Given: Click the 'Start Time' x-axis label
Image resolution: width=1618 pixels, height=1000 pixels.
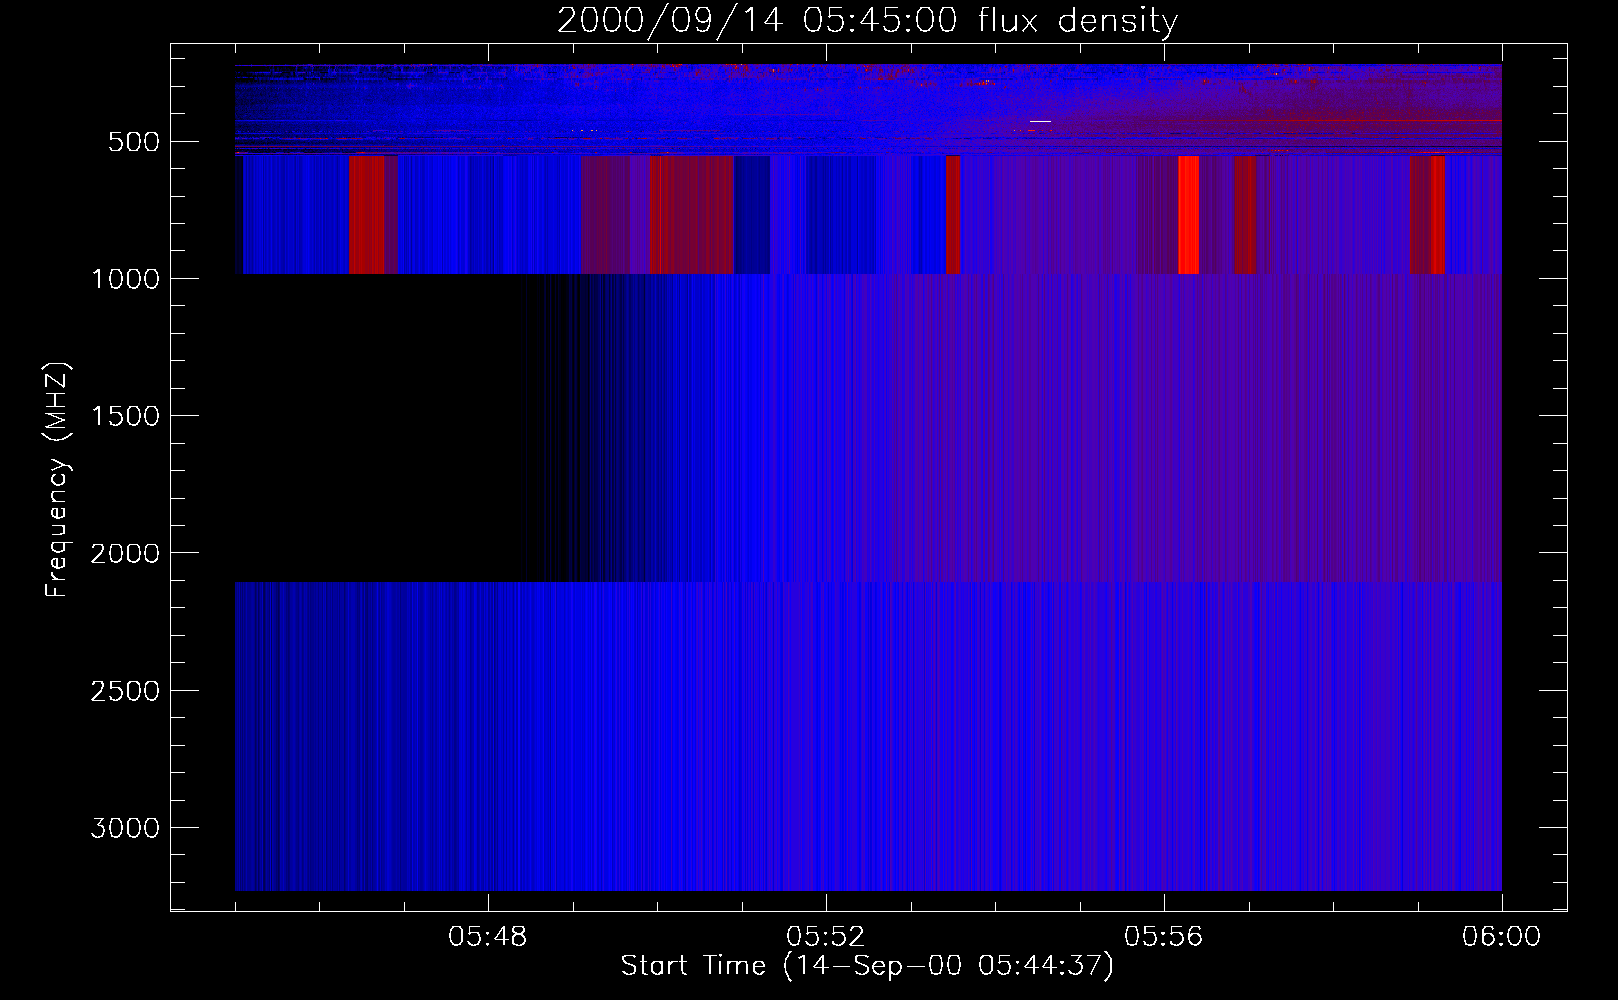Looking at the screenshot, I should tap(866, 966).
